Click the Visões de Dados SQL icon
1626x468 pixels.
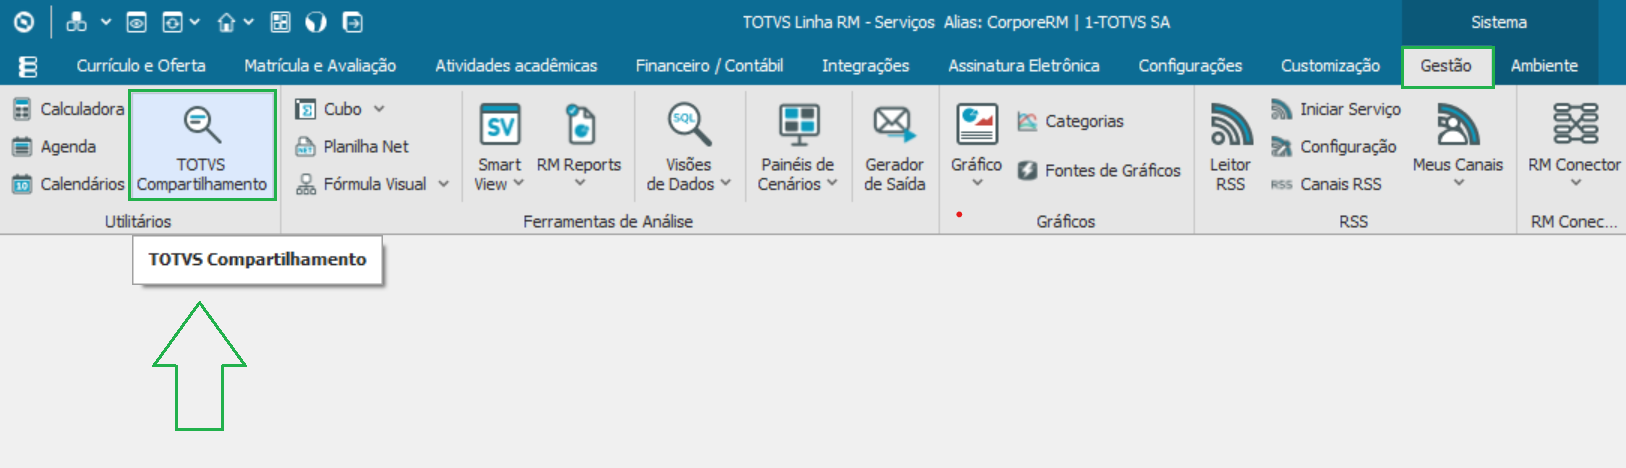(x=689, y=125)
